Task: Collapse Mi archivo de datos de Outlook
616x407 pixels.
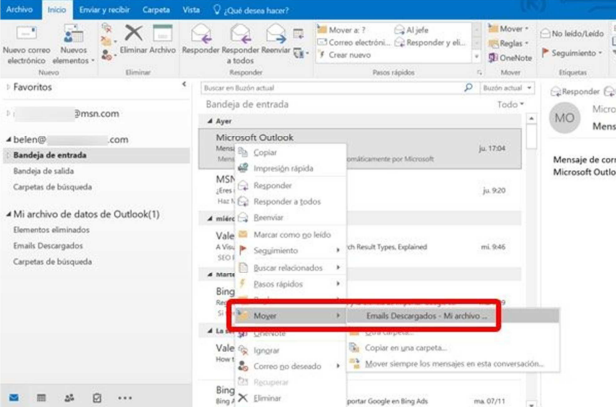Action: tap(8, 214)
